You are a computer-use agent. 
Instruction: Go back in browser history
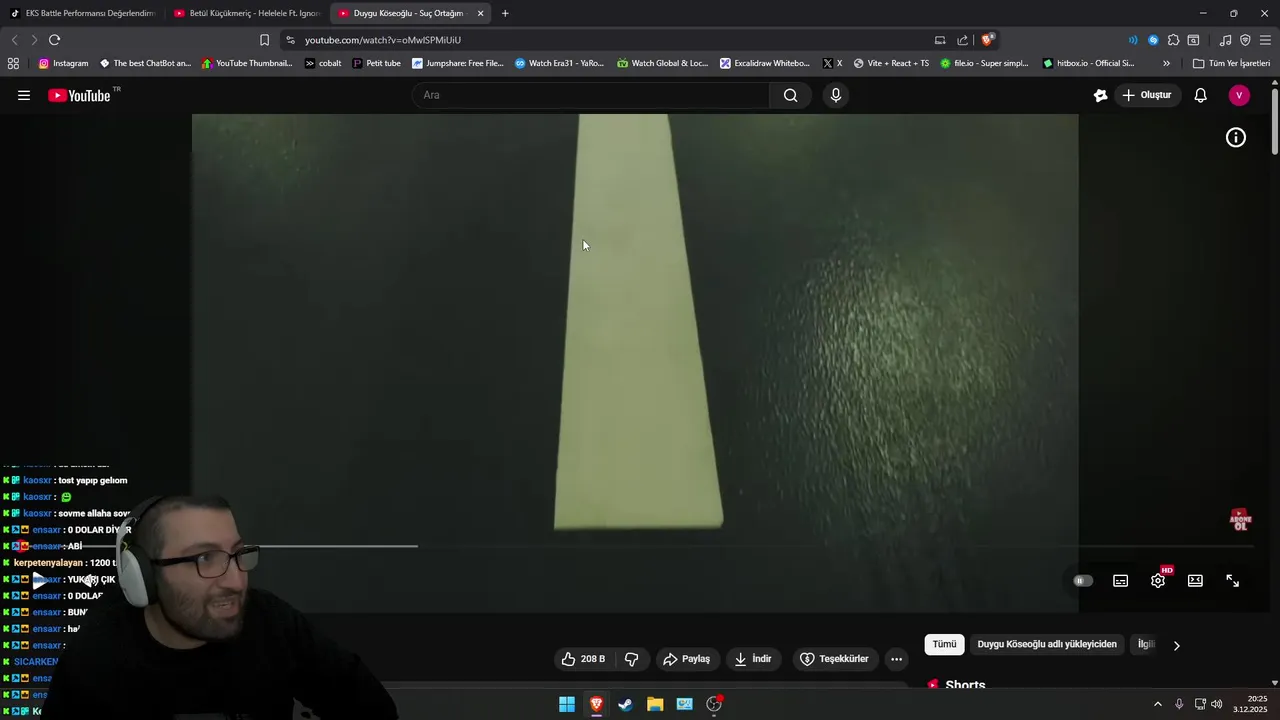click(x=14, y=40)
